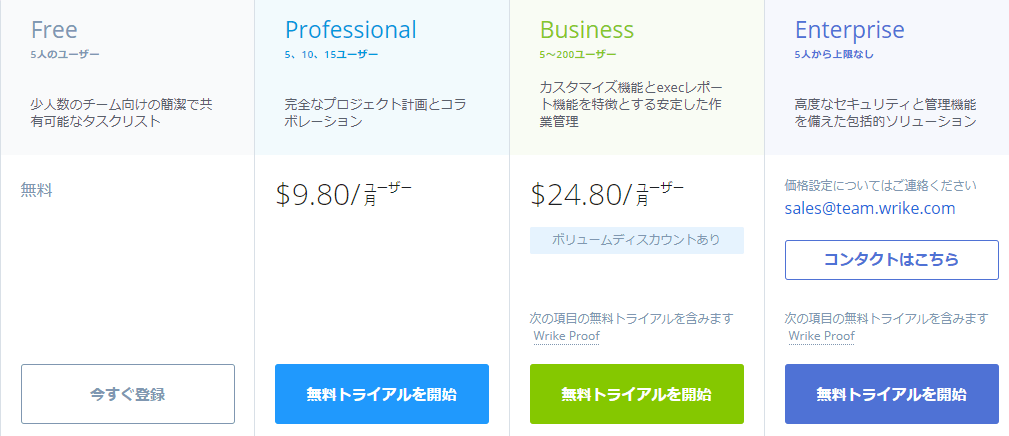Click the 今すぐ登録 button under Free
This screenshot has height=436, width=1009.
[128, 394]
